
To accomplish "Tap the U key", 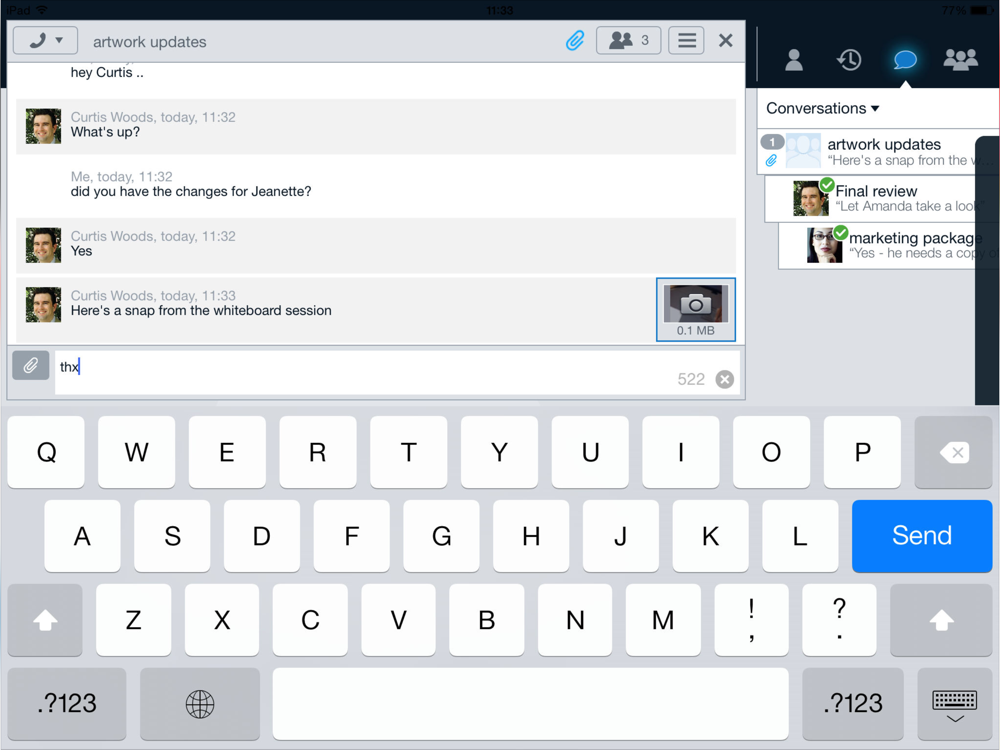I will [x=590, y=452].
